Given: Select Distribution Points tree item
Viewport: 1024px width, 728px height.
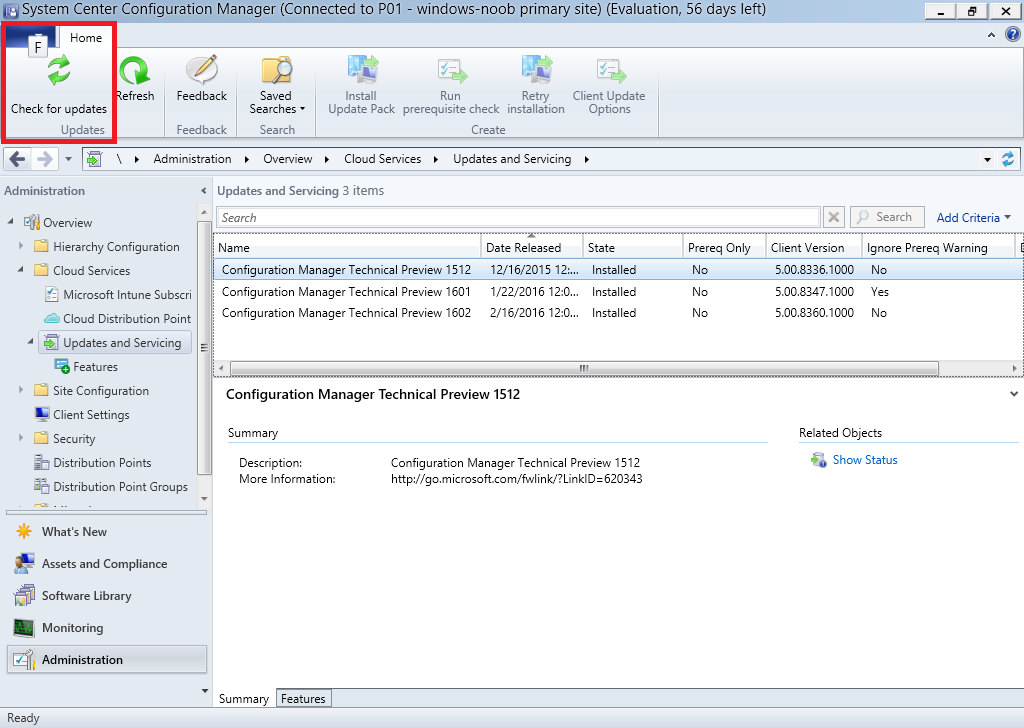Looking at the screenshot, I should click(93, 463).
